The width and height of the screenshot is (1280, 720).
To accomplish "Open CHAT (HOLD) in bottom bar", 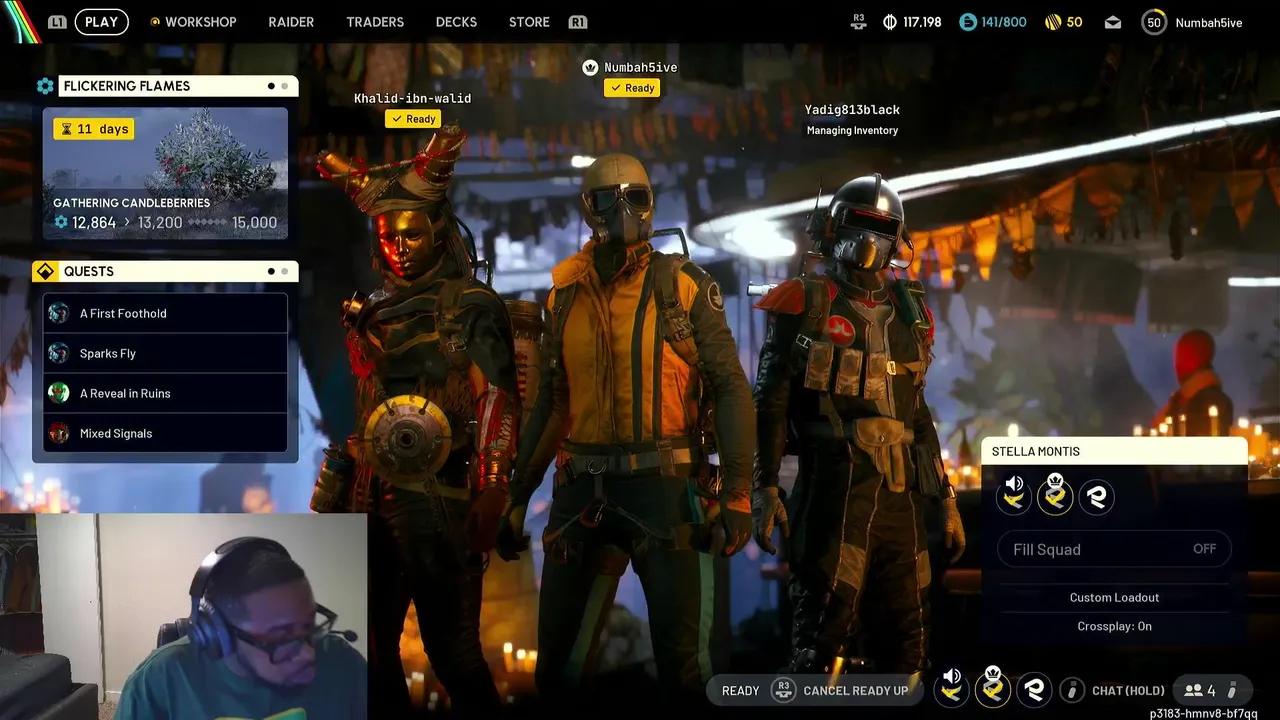I will (1128, 690).
